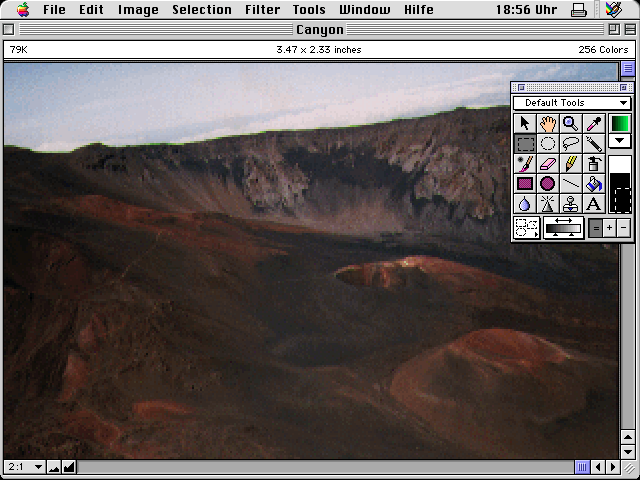Click the white foreground color swatch
This screenshot has width=640, height=480.
[x=619, y=164]
